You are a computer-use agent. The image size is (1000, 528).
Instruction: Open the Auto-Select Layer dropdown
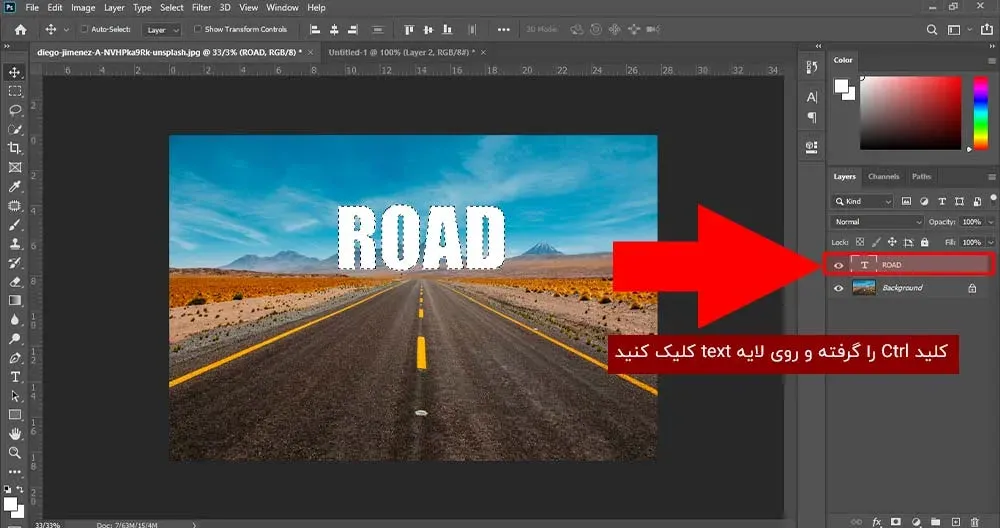point(161,29)
